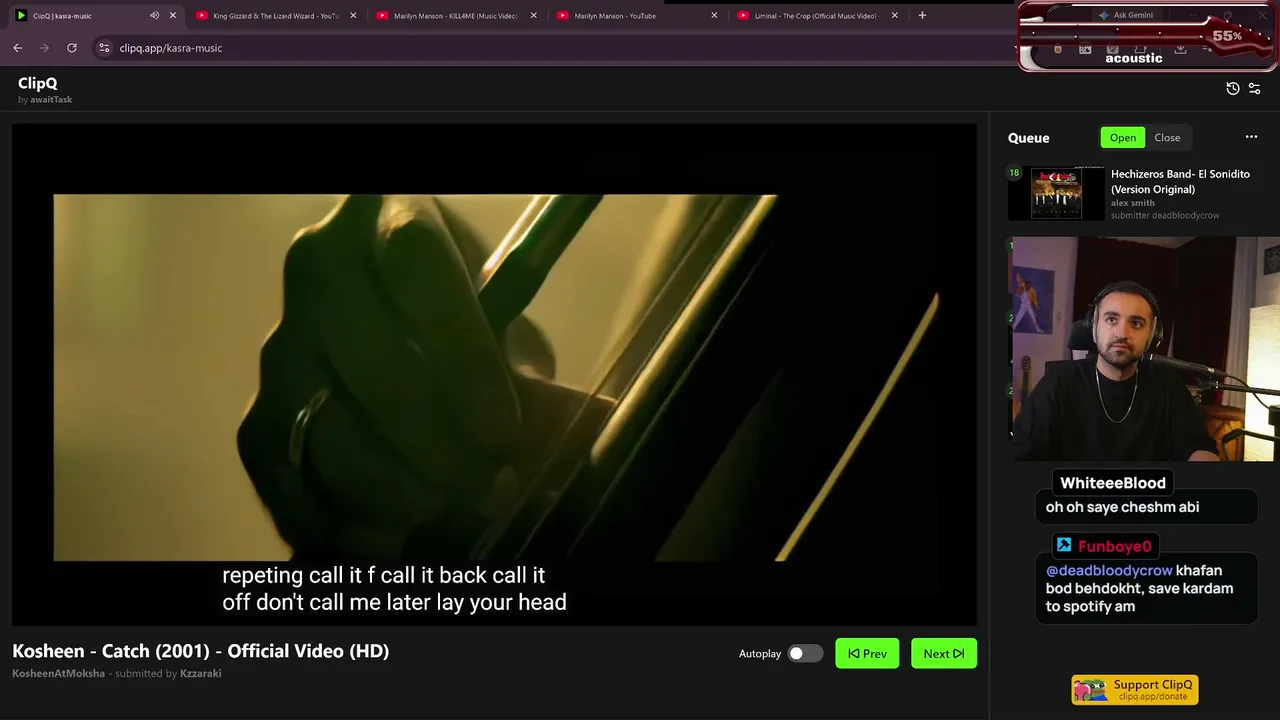
Task: Set the queue to Close
Action: pos(1167,138)
